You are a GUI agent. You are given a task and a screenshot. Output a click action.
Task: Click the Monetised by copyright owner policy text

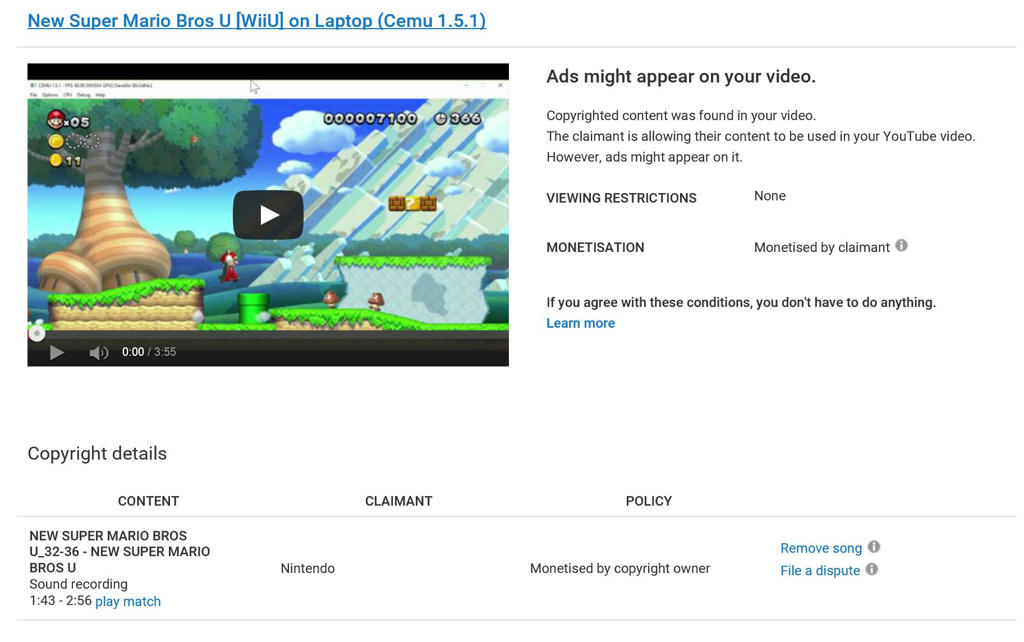[619, 567]
